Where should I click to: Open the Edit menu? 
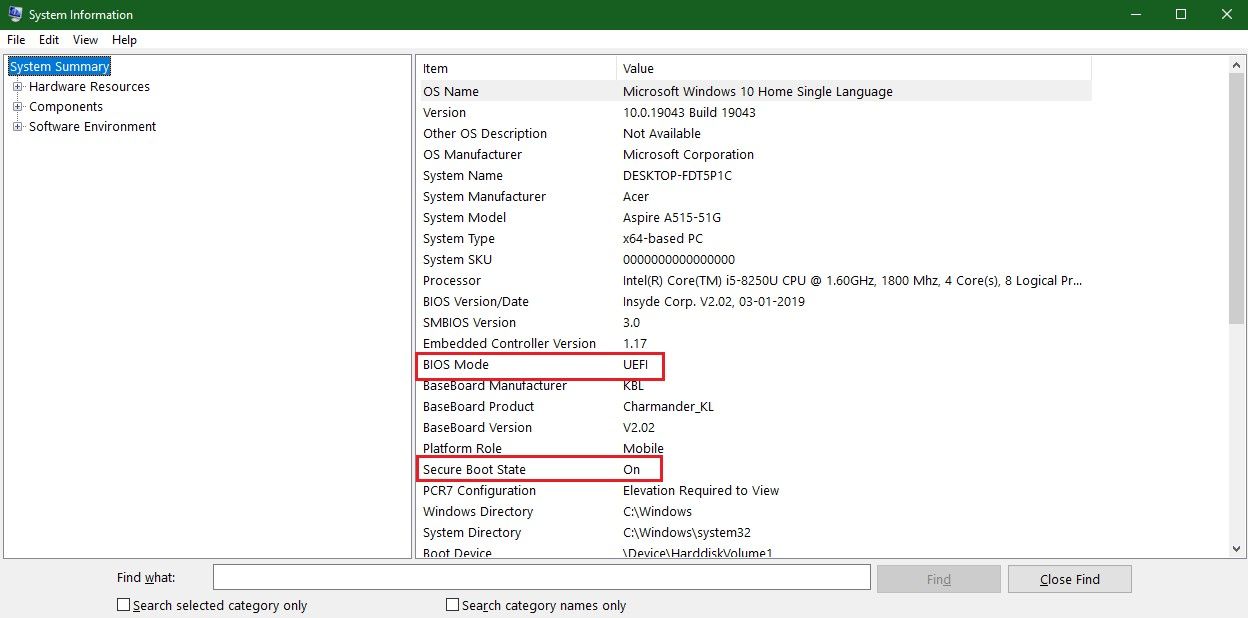pos(48,40)
